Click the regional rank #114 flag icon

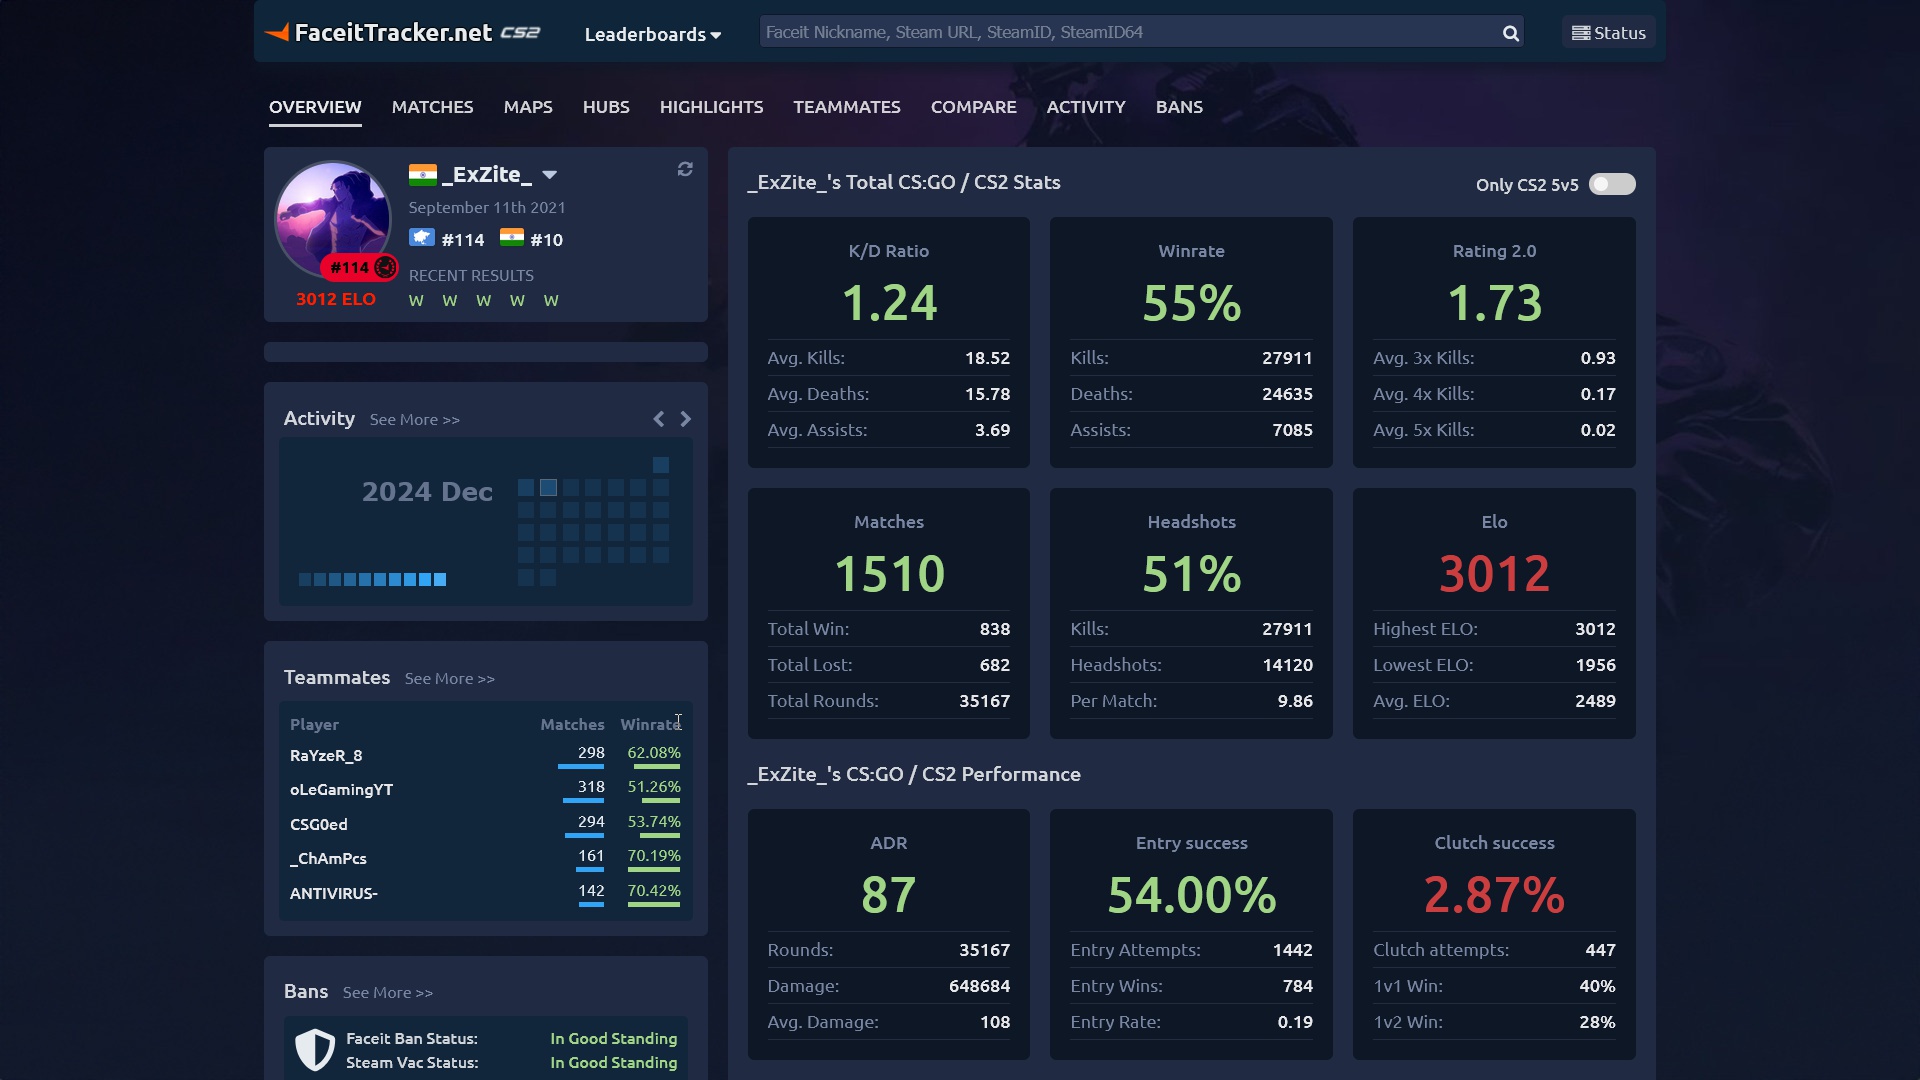[422, 238]
